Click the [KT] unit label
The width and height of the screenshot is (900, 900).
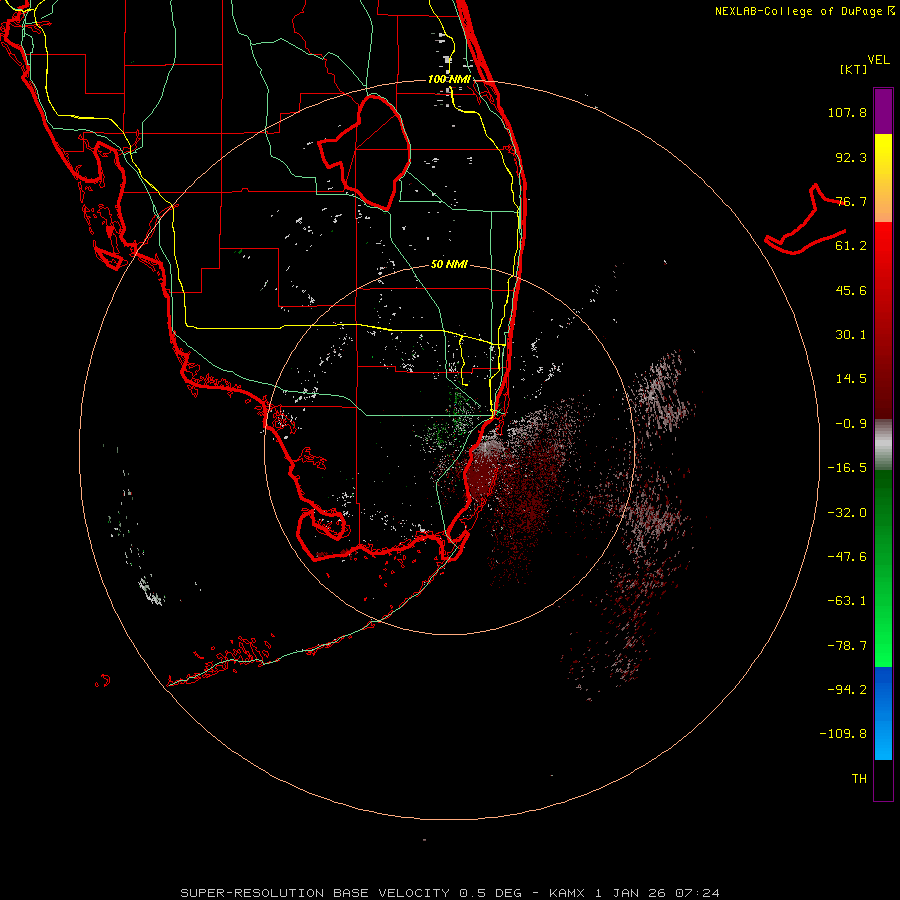pyautogui.click(x=854, y=69)
